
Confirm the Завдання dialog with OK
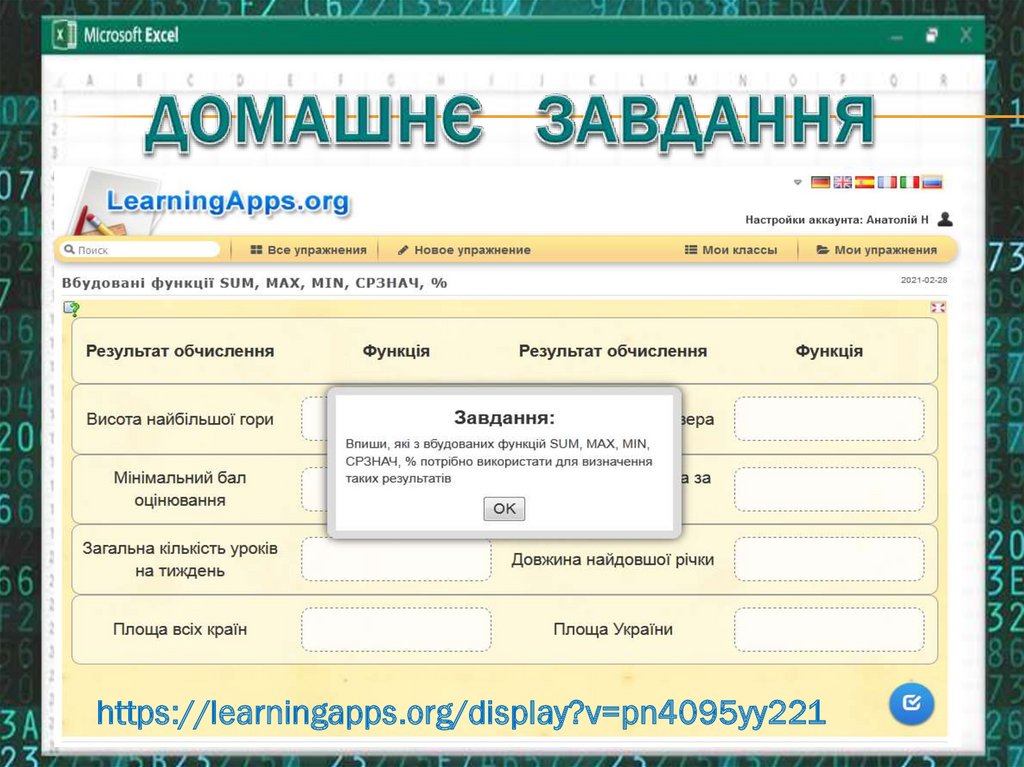504,508
